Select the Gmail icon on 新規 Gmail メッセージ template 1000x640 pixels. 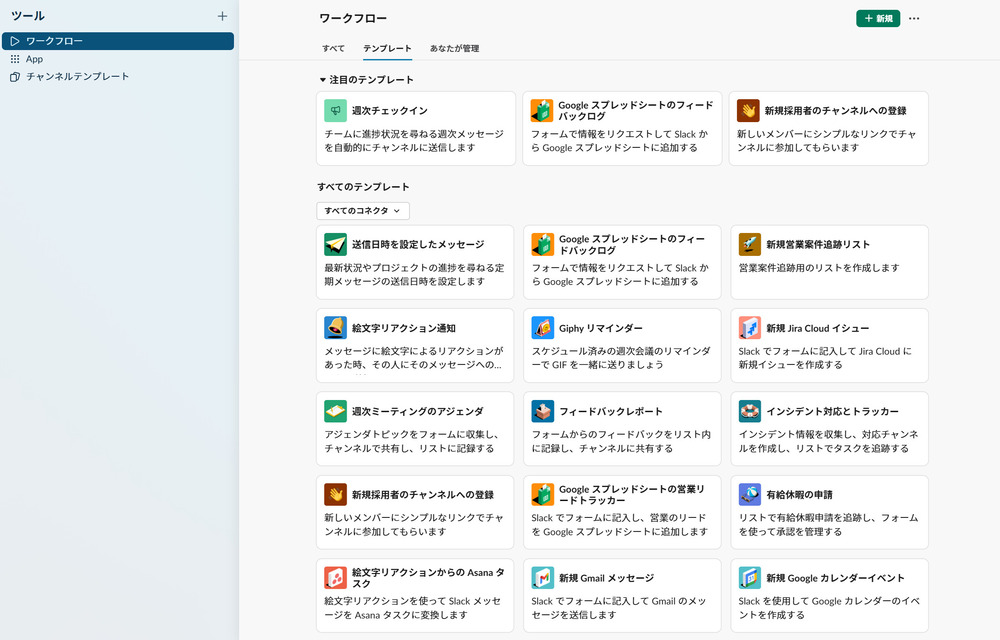542,578
